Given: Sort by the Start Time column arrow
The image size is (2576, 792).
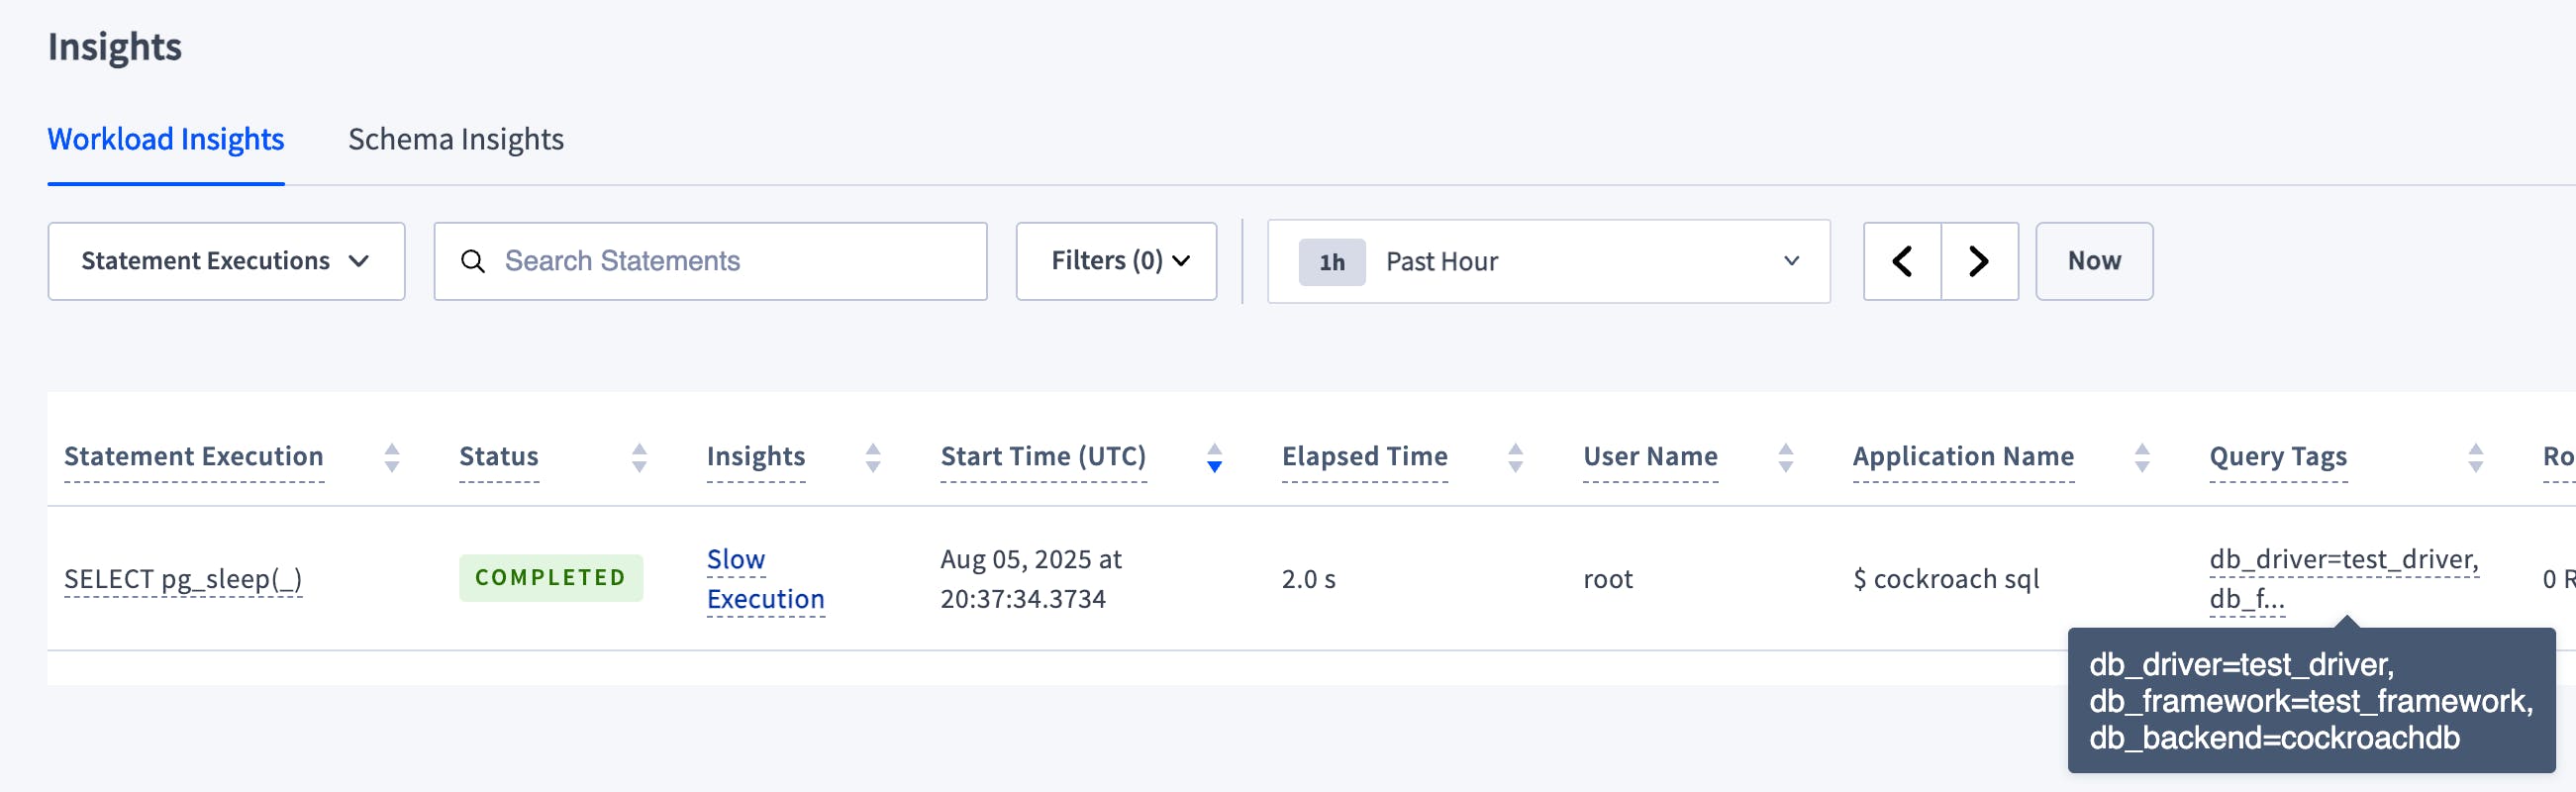Looking at the screenshot, I should pyautogui.click(x=1214, y=458).
